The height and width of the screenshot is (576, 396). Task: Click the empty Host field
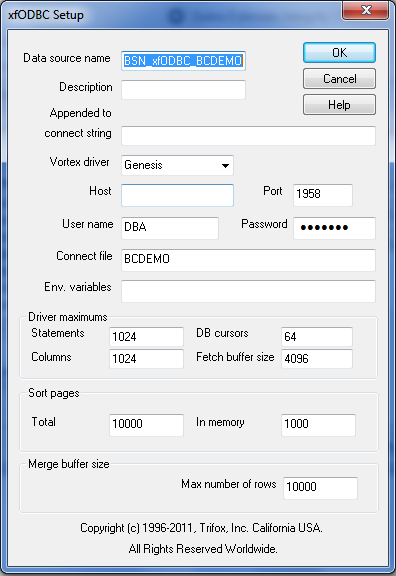click(x=177, y=195)
